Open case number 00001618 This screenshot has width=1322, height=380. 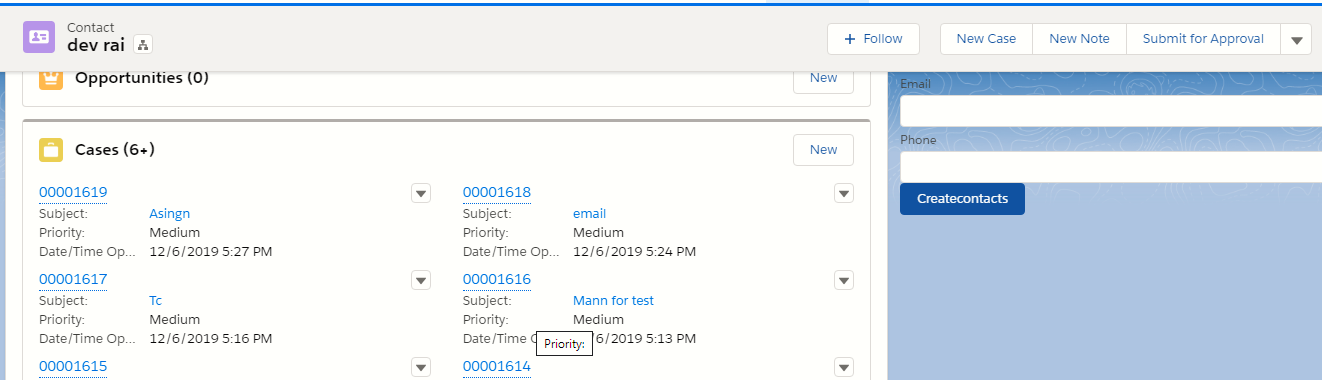click(497, 192)
